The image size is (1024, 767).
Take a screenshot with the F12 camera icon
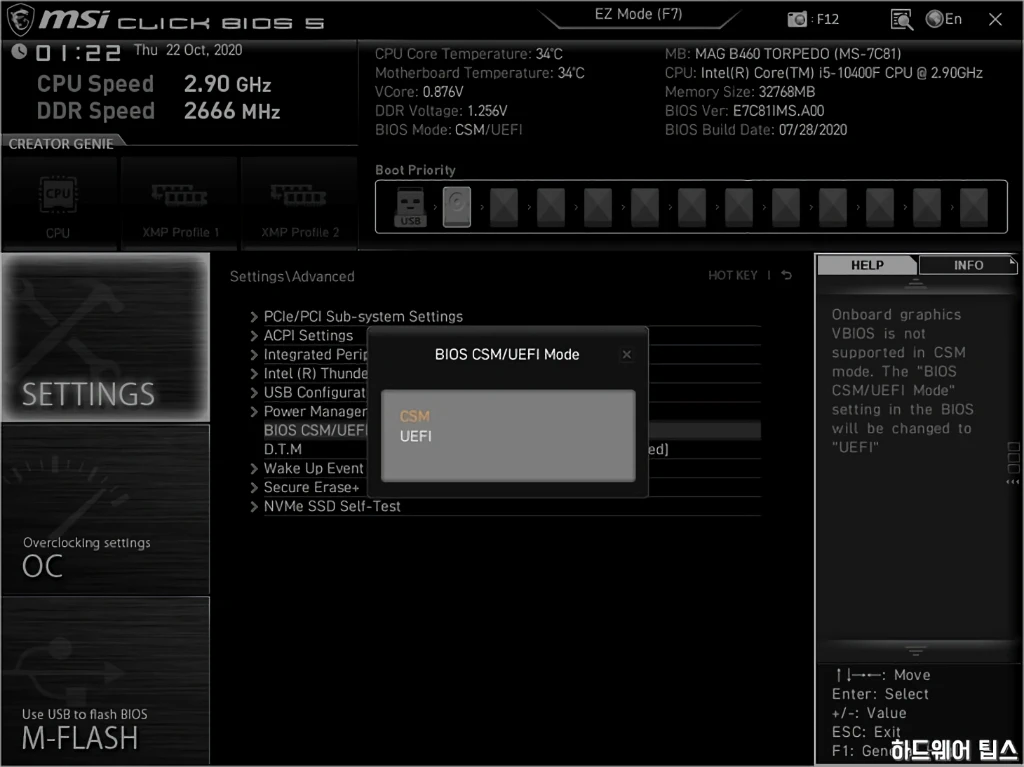(x=797, y=20)
